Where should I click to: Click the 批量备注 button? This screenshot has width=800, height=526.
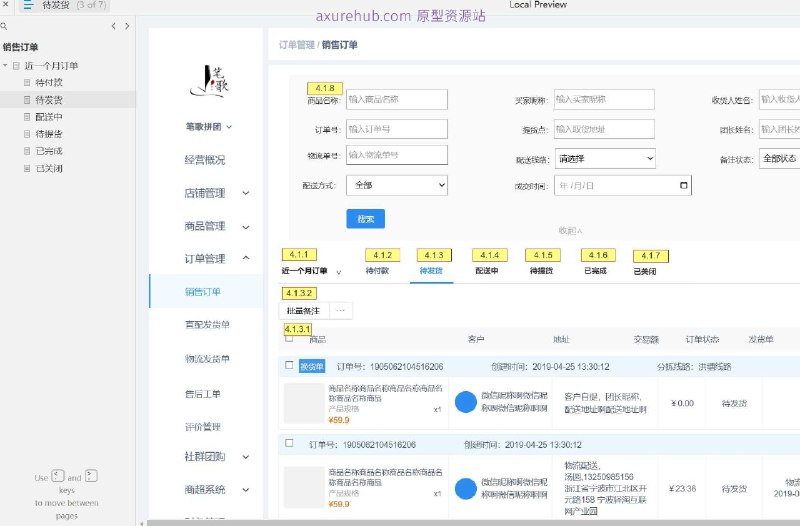(x=303, y=311)
